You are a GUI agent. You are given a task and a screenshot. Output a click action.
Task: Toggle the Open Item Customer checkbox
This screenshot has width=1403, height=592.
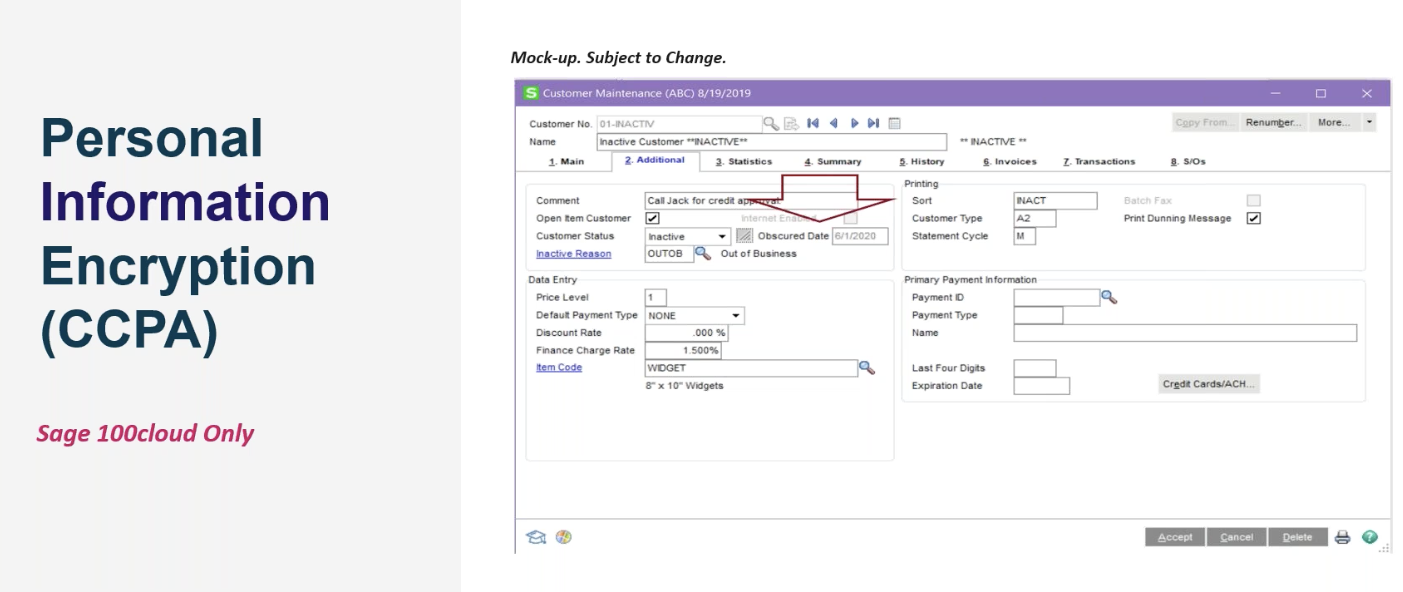point(653,218)
